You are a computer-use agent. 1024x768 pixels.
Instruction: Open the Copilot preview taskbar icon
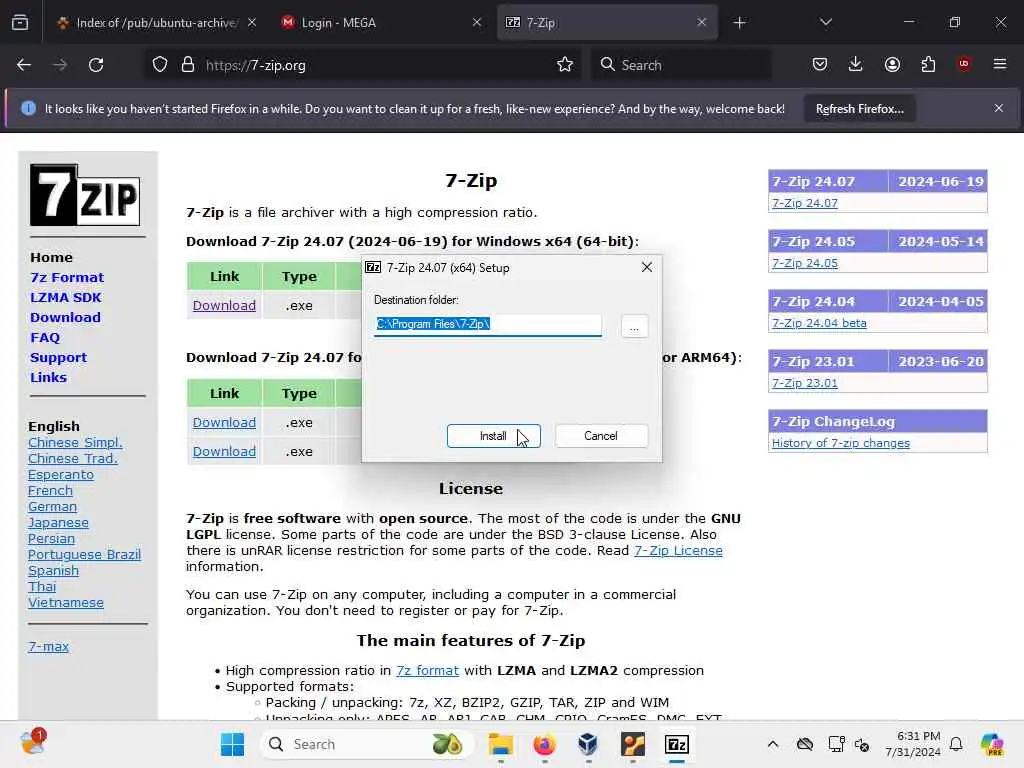pyautogui.click(x=992, y=744)
